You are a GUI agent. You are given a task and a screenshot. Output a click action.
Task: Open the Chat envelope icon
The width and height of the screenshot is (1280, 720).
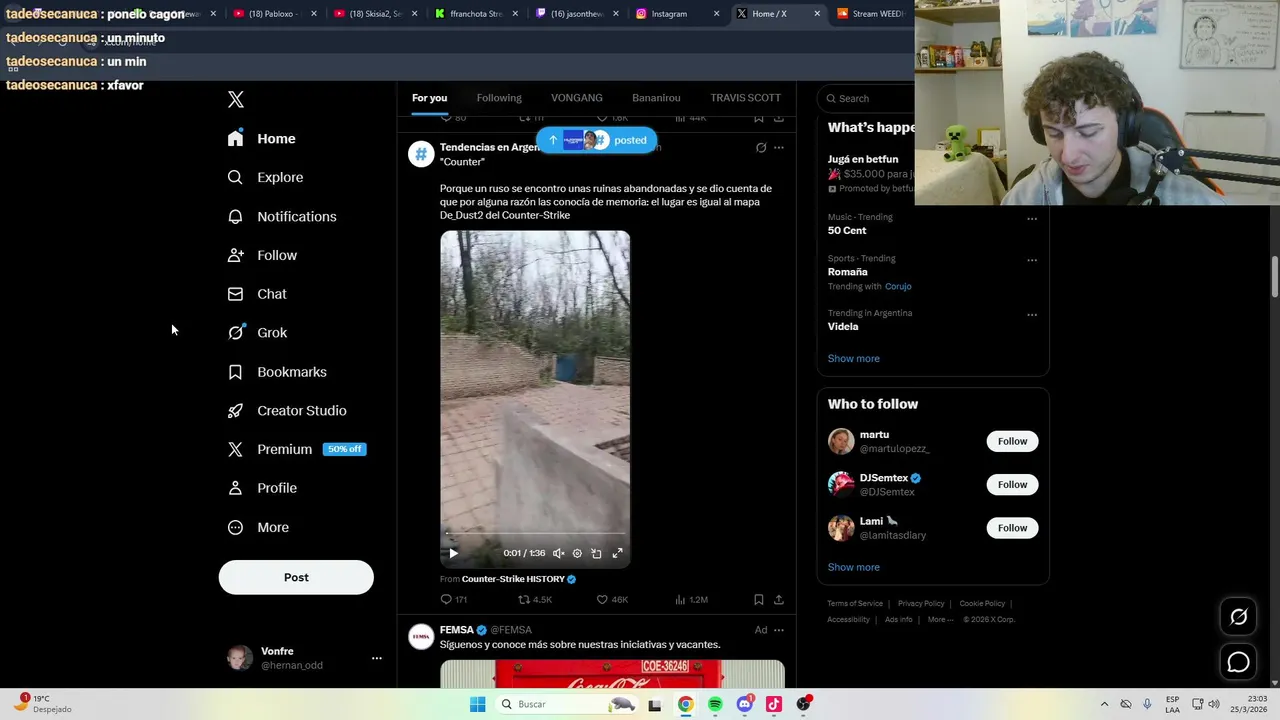pyautogui.click(x=235, y=294)
